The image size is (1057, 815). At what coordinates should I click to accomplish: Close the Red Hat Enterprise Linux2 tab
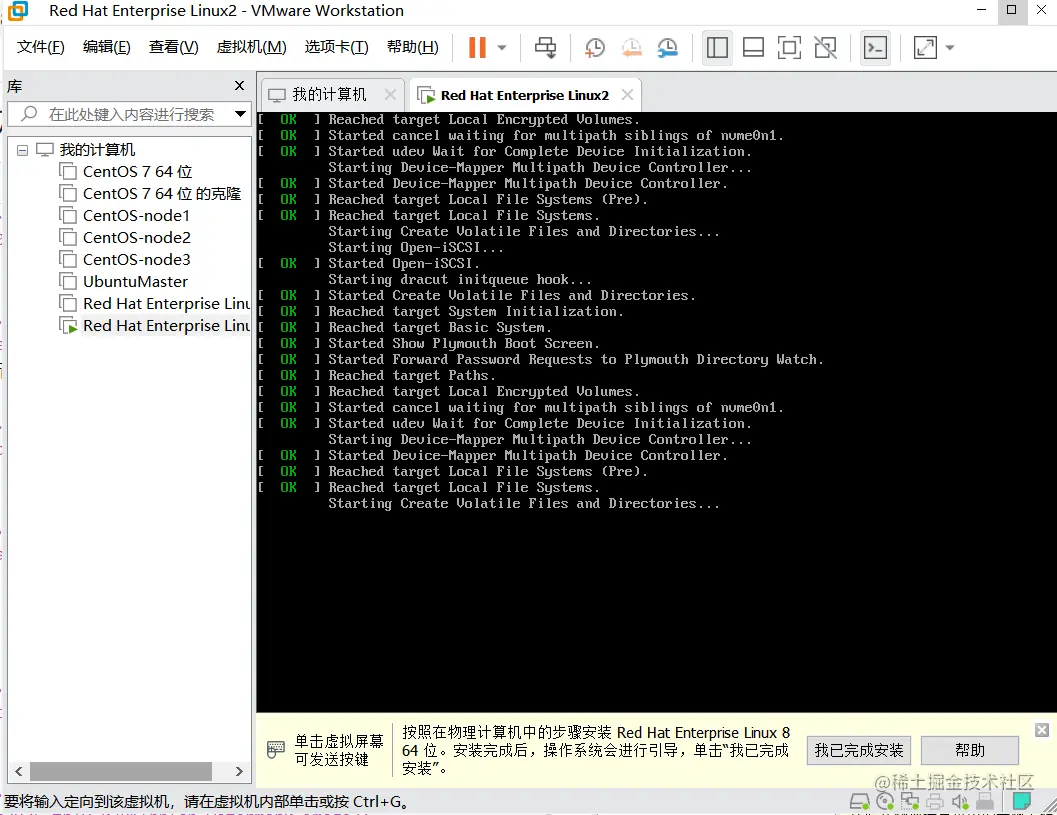(x=627, y=94)
